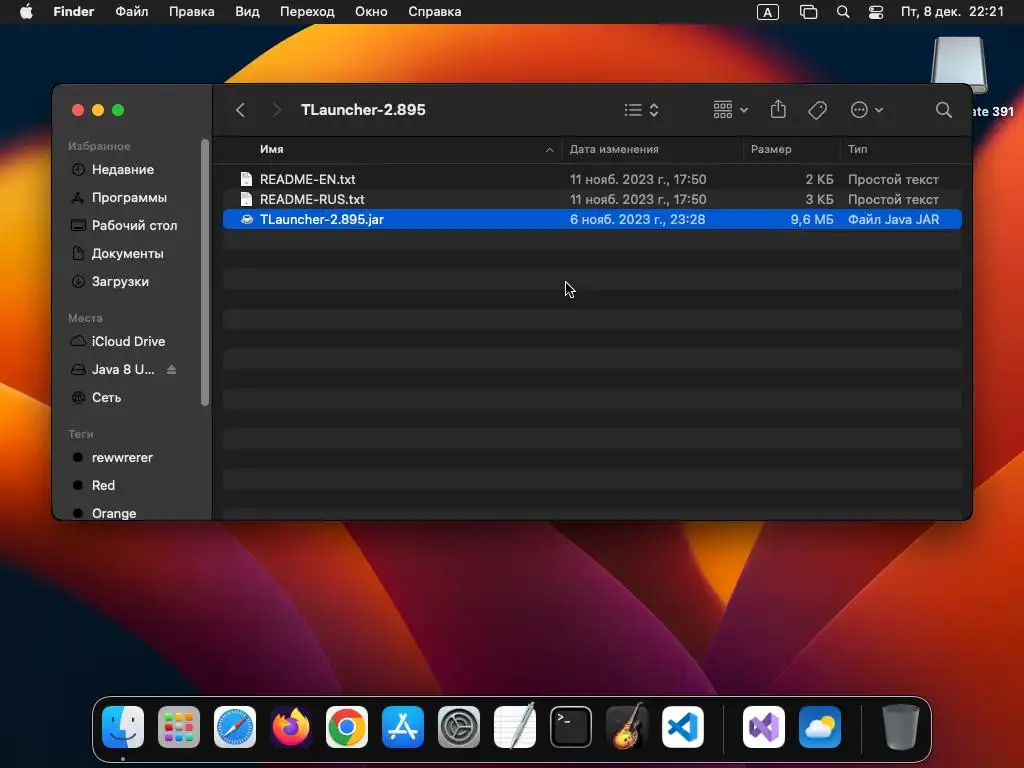1024x768 pixels.
Task: Open the Правка menu
Action: pyautogui.click(x=191, y=12)
